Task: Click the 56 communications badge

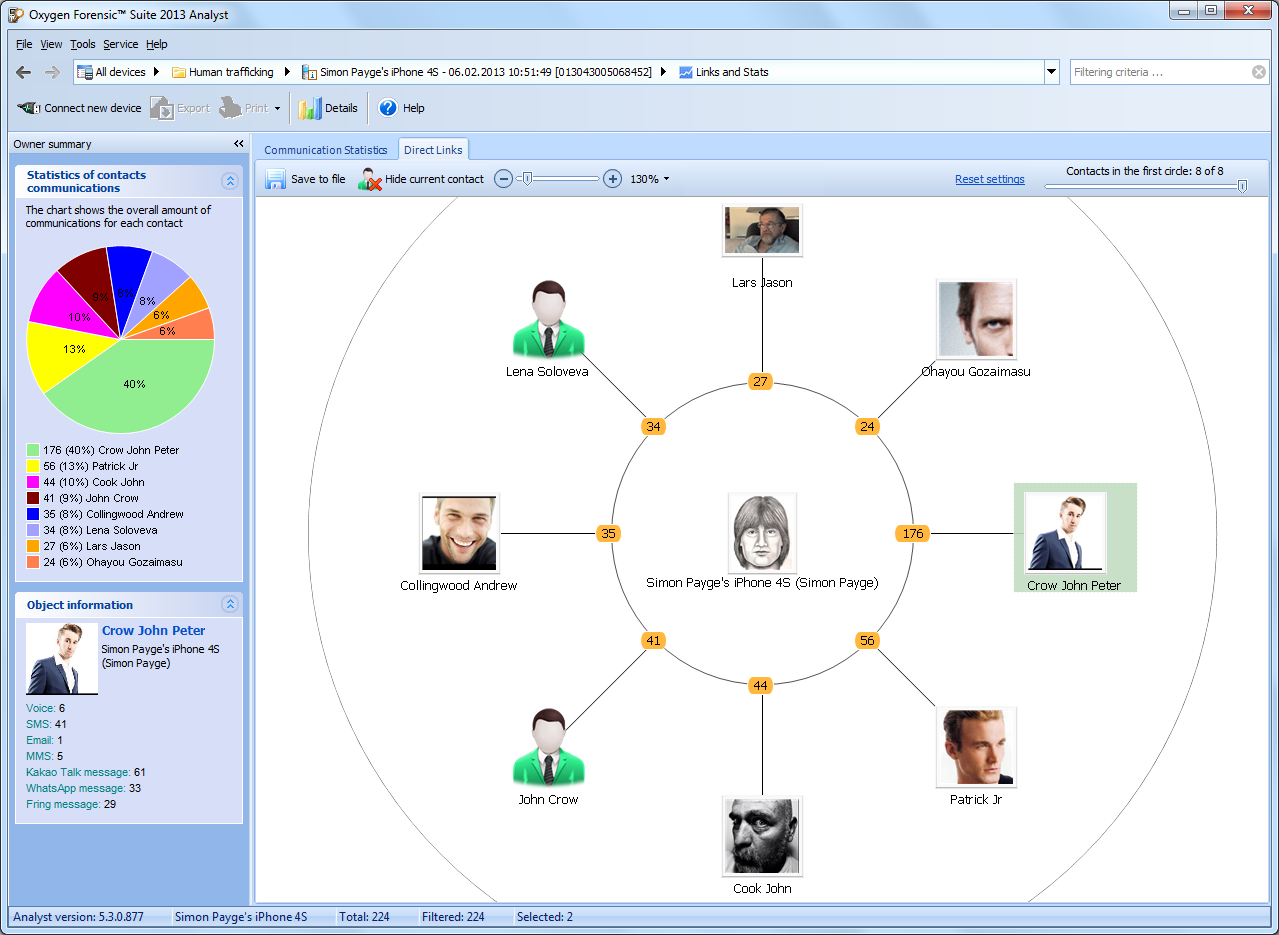Action: pyautogui.click(x=867, y=640)
